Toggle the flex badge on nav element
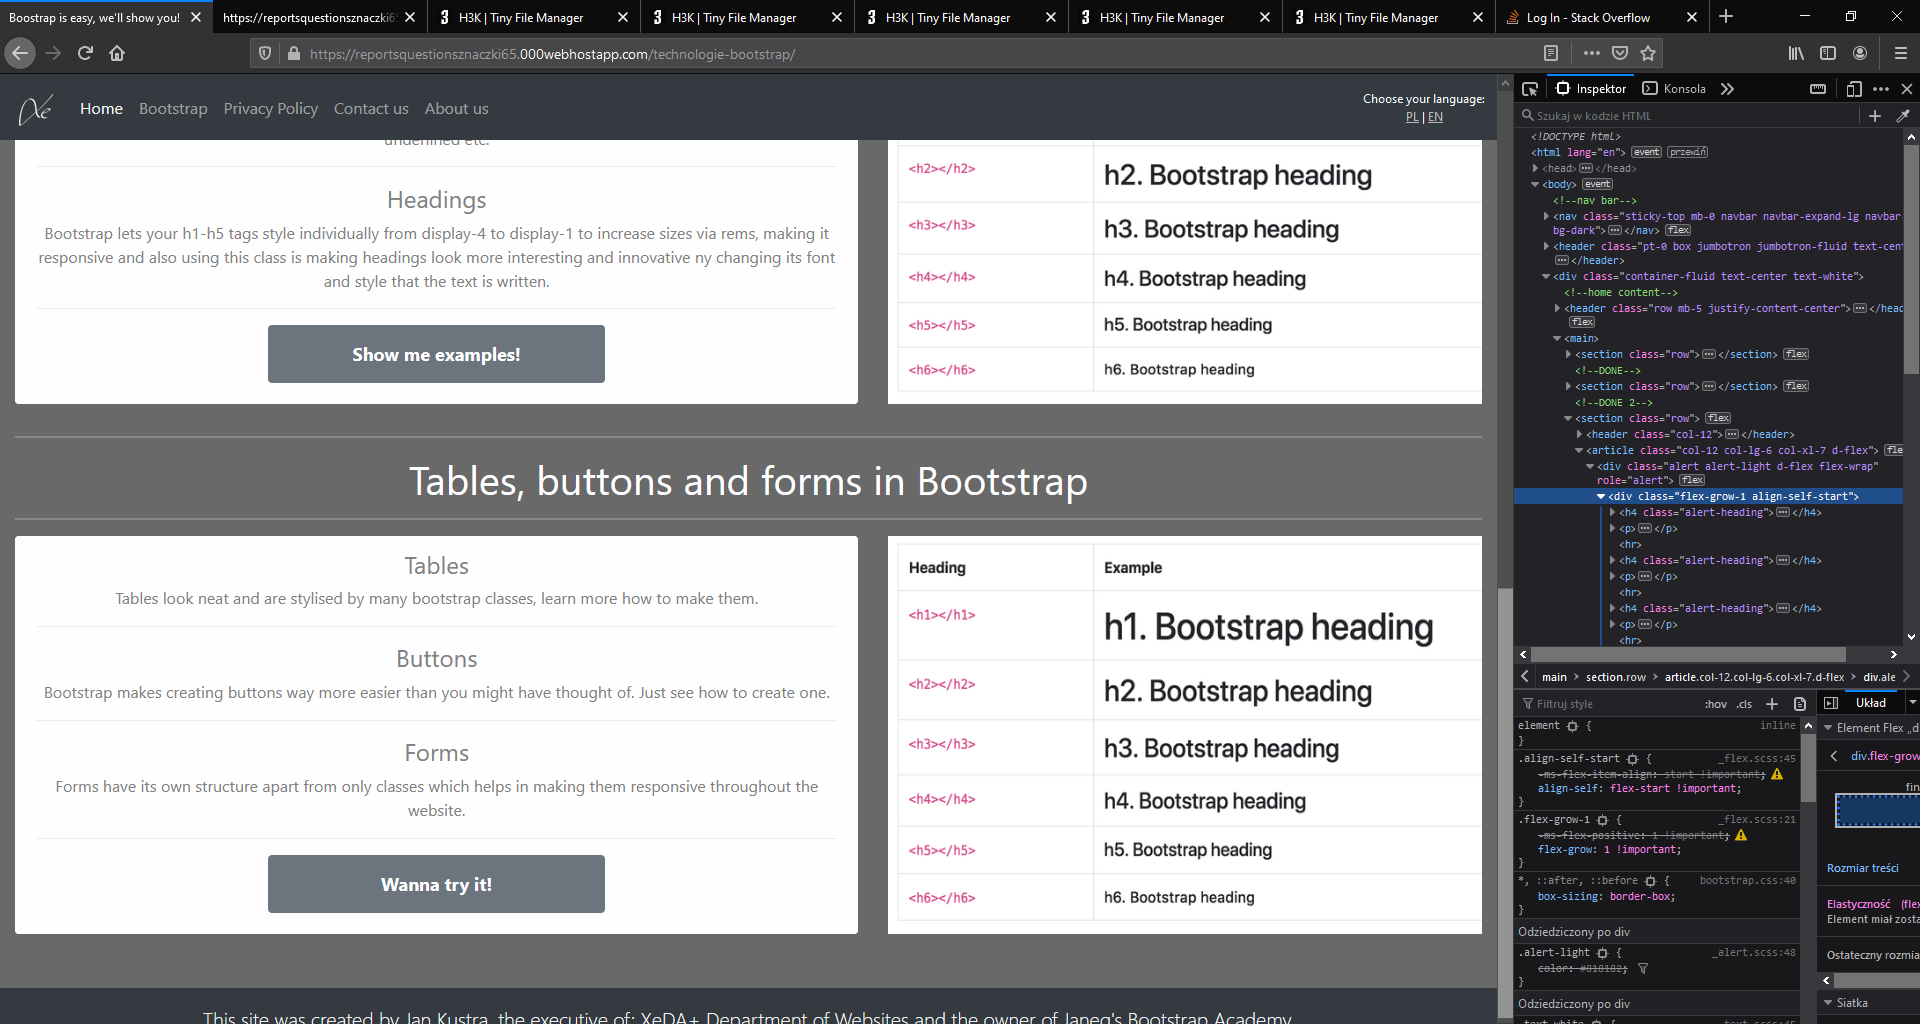 (x=1678, y=230)
